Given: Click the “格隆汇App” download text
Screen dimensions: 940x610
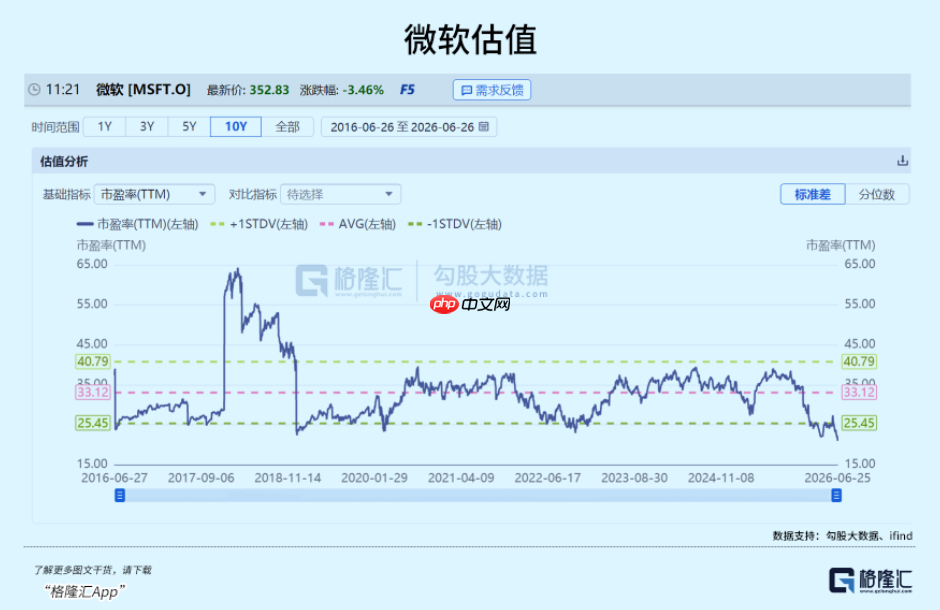Looking at the screenshot, I should tap(84, 591).
